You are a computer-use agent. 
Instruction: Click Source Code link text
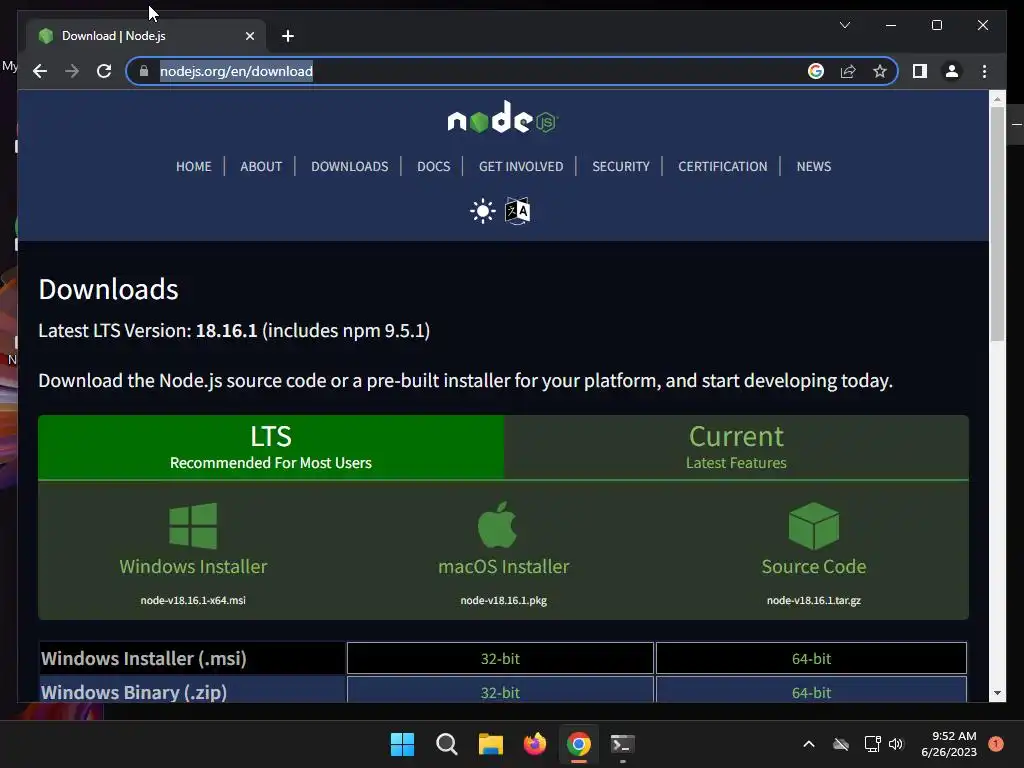(814, 566)
